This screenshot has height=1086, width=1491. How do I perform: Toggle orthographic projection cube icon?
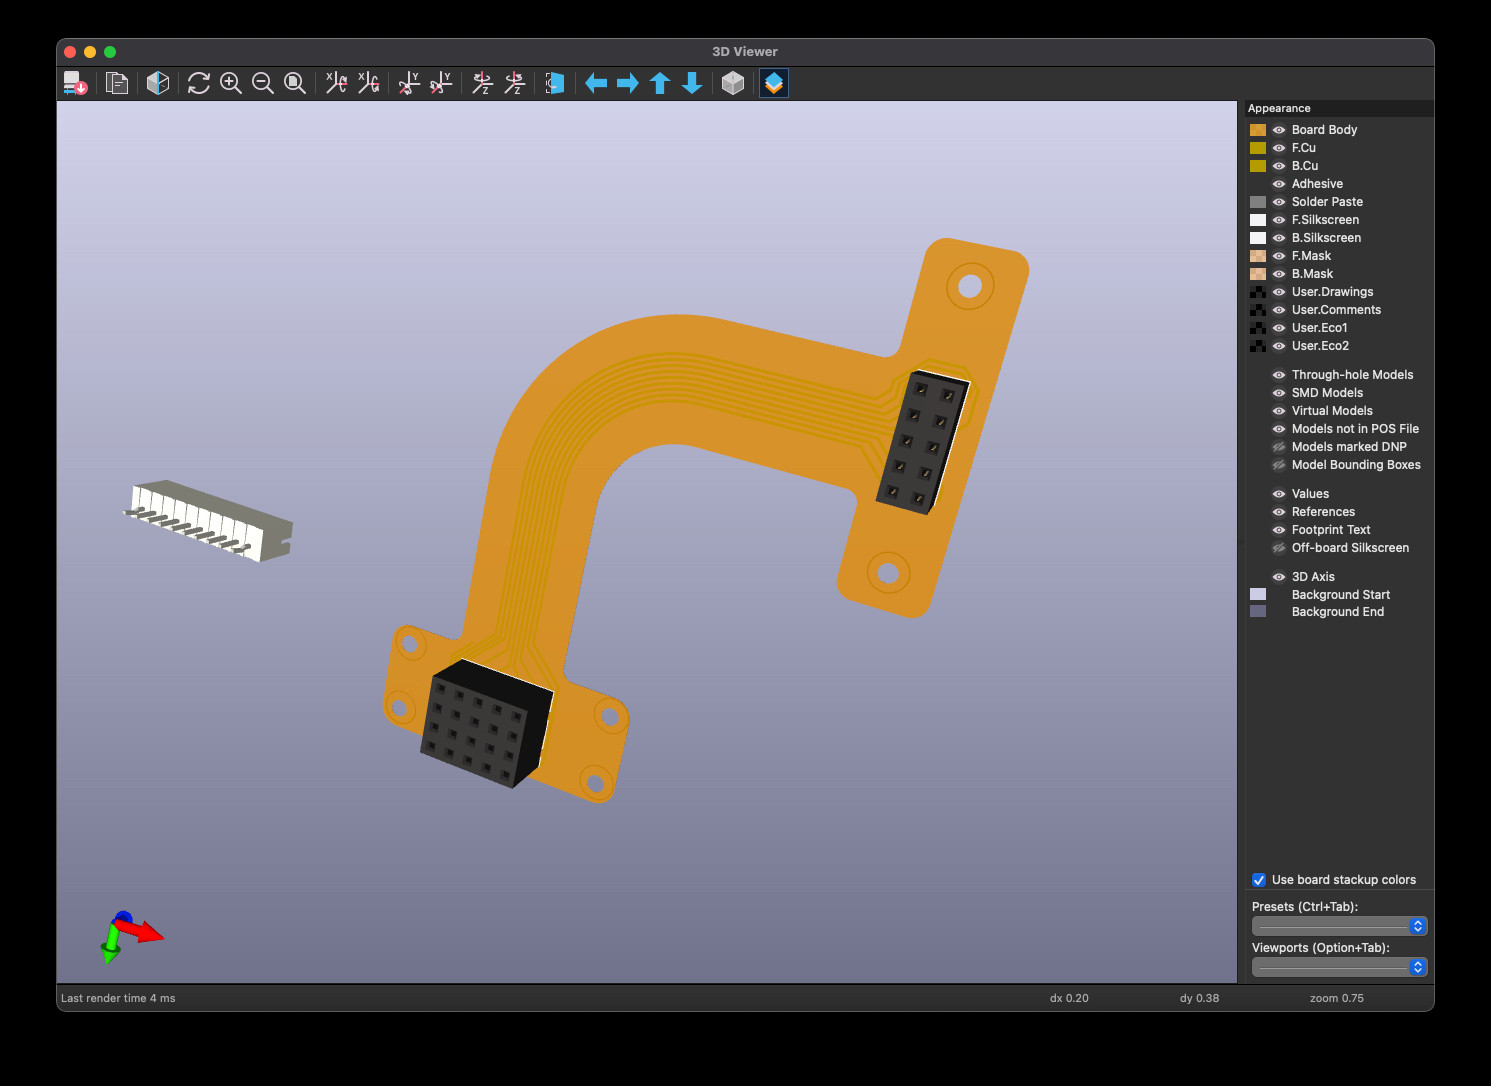[733, 83]
